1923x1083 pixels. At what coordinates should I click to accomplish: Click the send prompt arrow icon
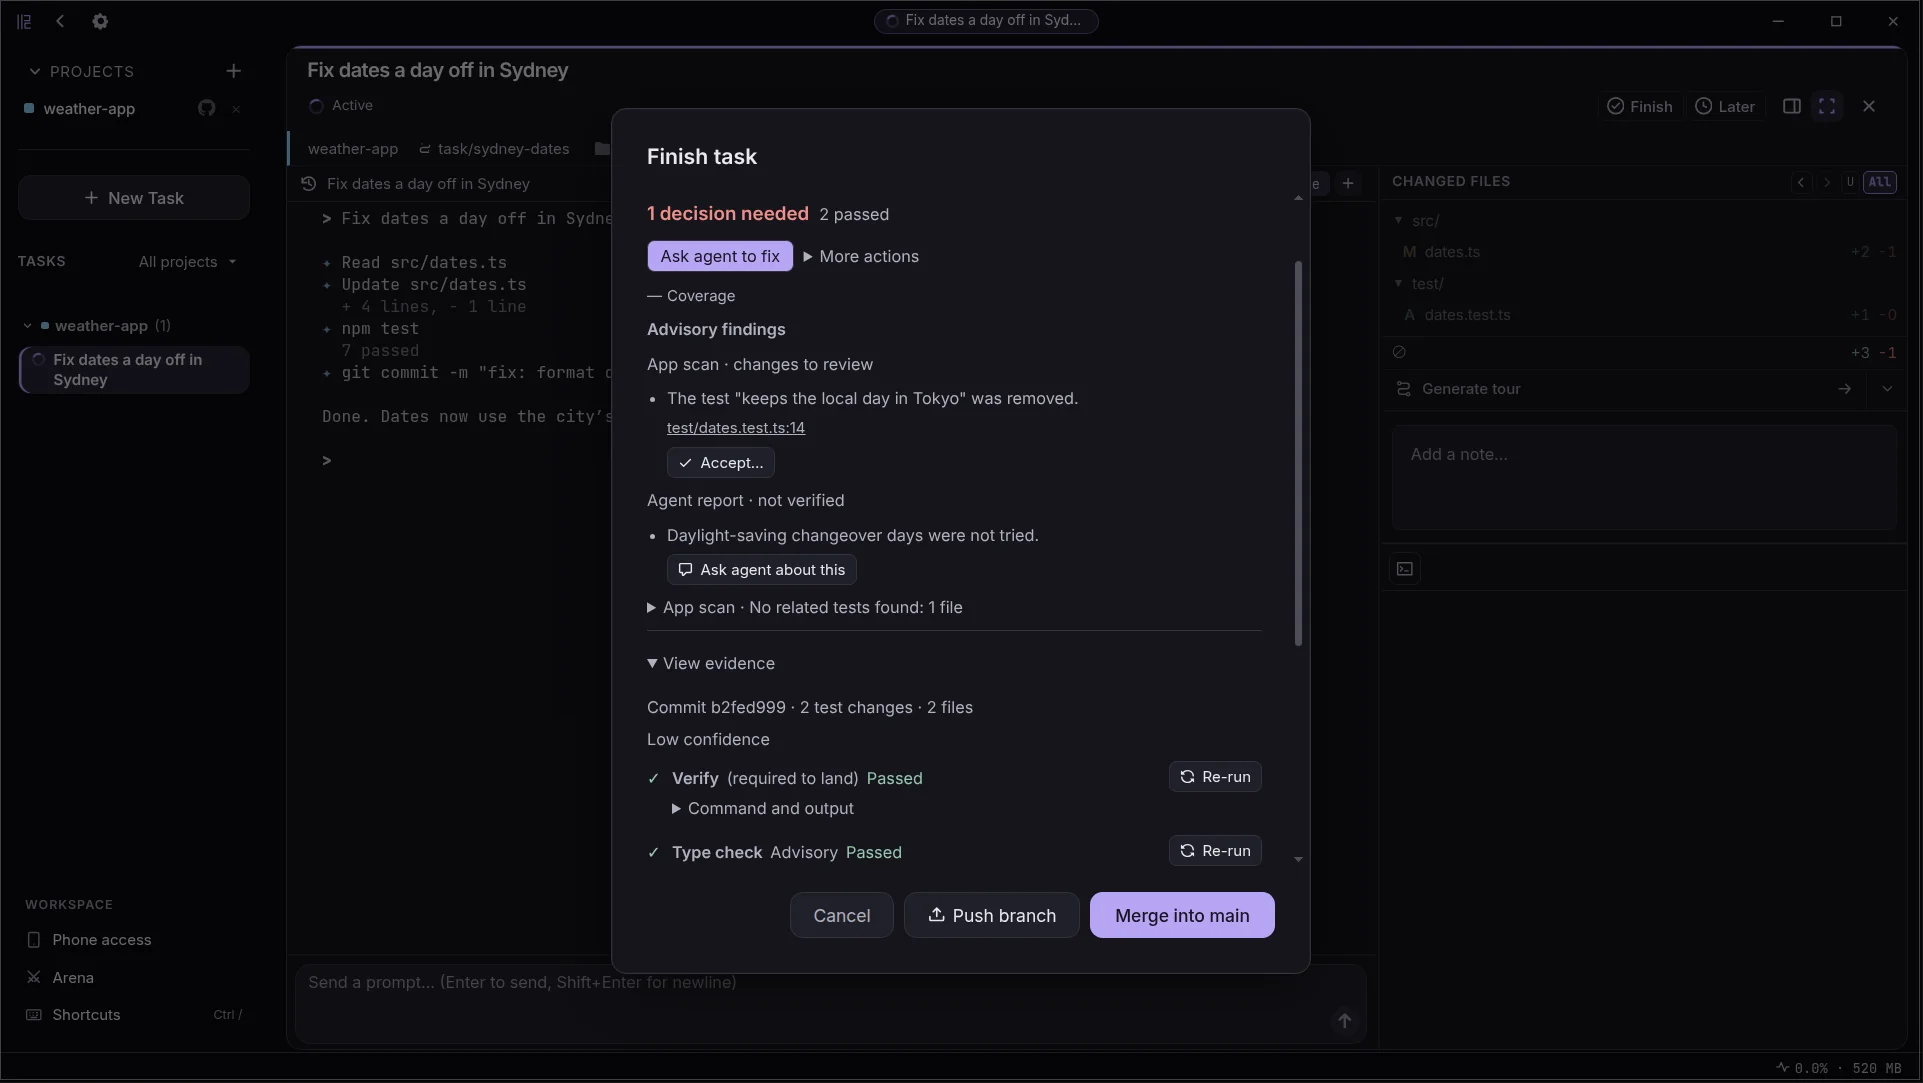(x=1345, y=1021)
